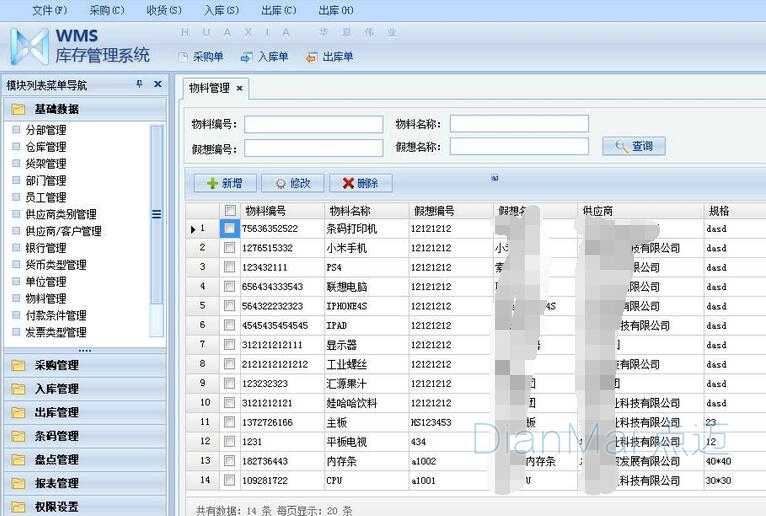The height and width of the screenshot is (516, 766).
Task: Click the navigation list vertical scrollbar
Action: 157,231
